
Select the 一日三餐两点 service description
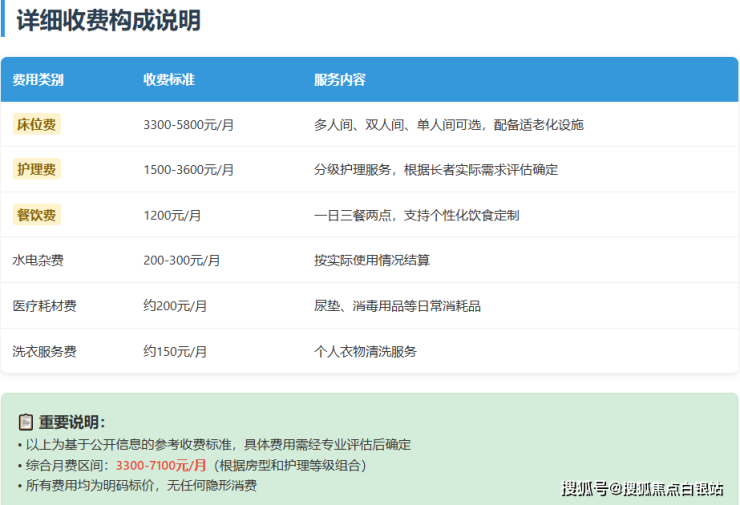point(416,215)
